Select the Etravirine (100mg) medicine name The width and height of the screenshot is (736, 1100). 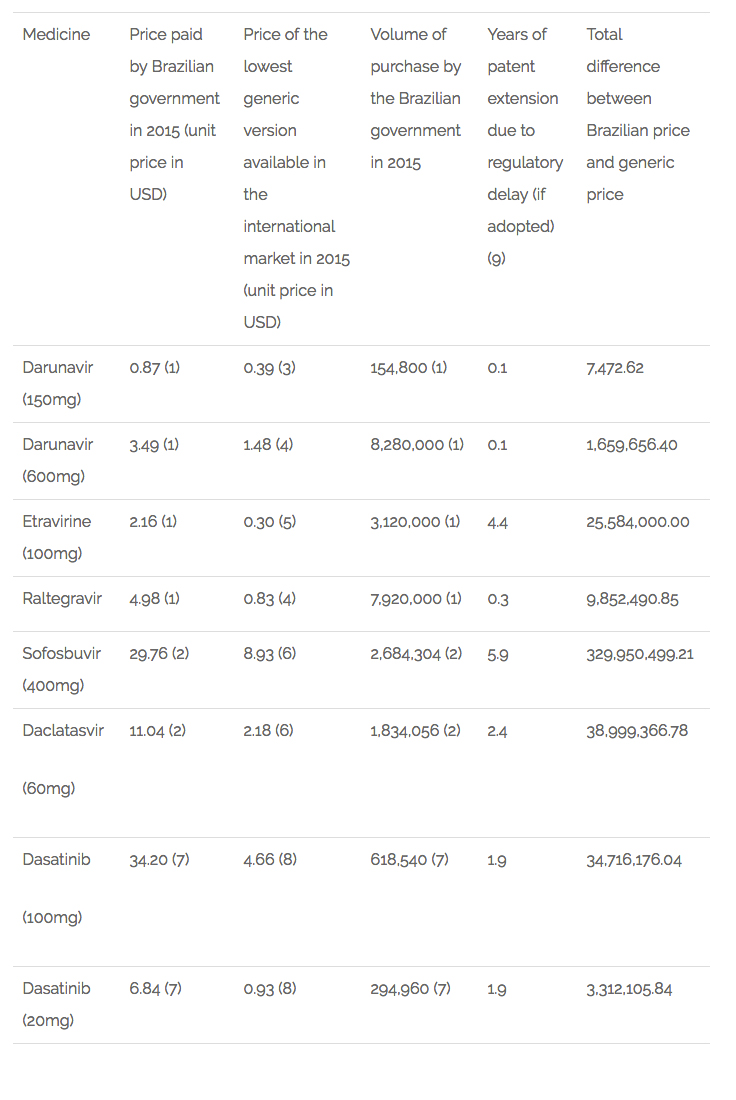pos(57,537)
